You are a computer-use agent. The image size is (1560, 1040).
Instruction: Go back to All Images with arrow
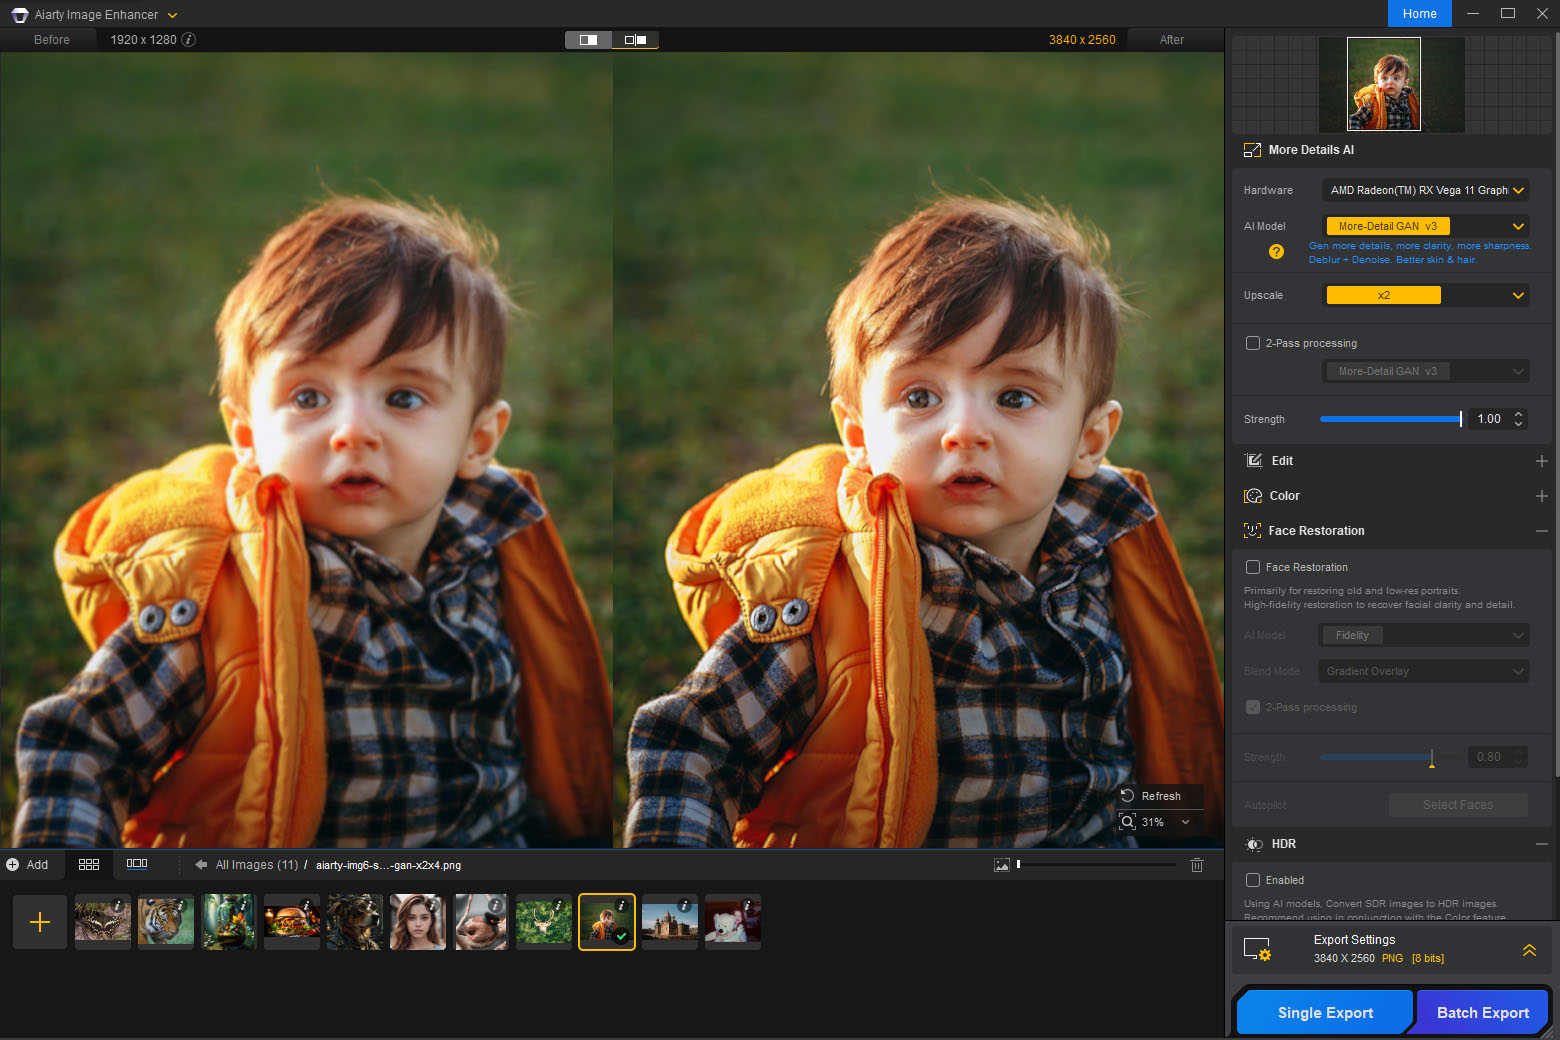(201, 865)
